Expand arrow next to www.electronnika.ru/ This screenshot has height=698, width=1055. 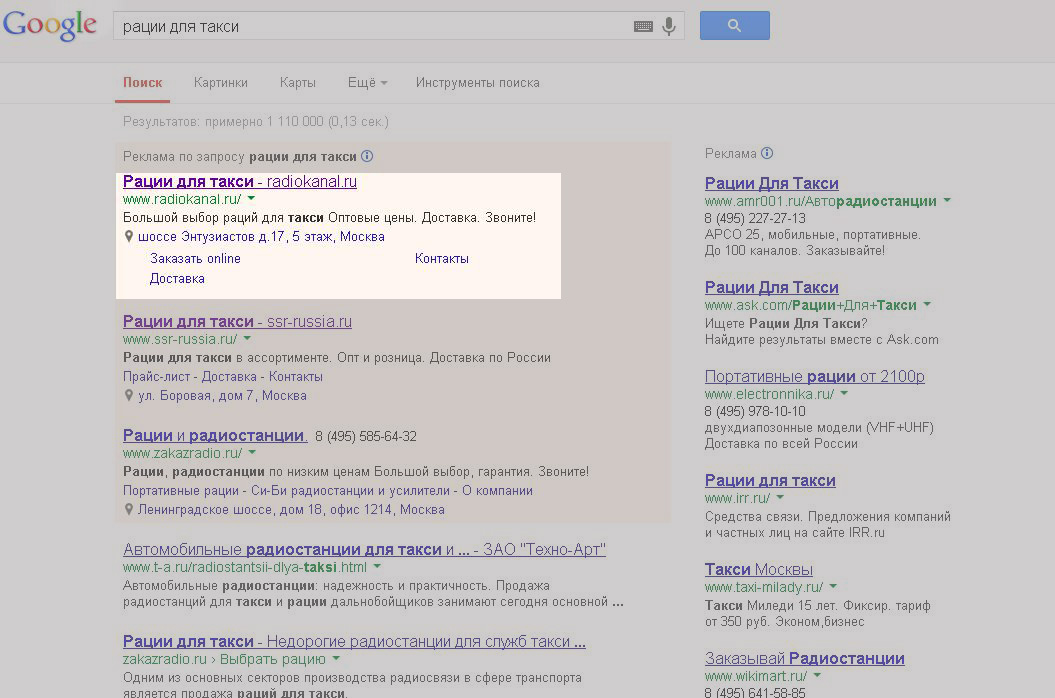click(x=844, y=393)
